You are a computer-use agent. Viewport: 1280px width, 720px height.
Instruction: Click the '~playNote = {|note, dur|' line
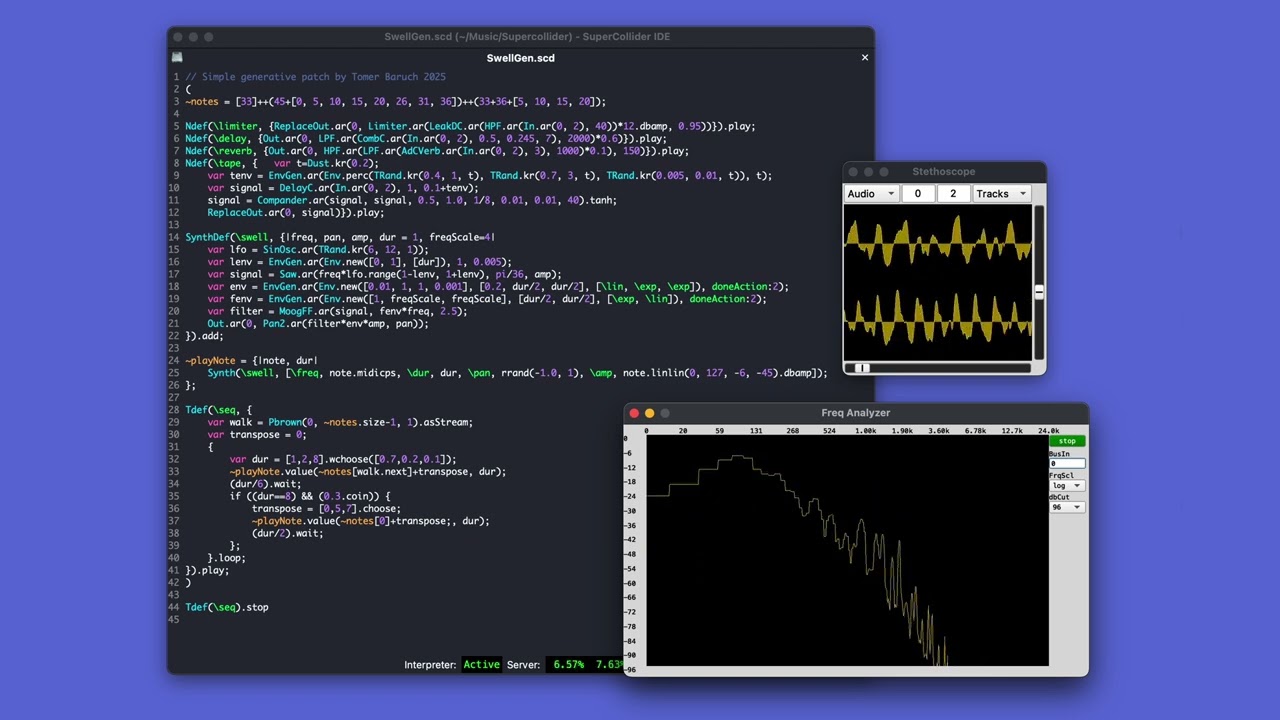point(252,360)
